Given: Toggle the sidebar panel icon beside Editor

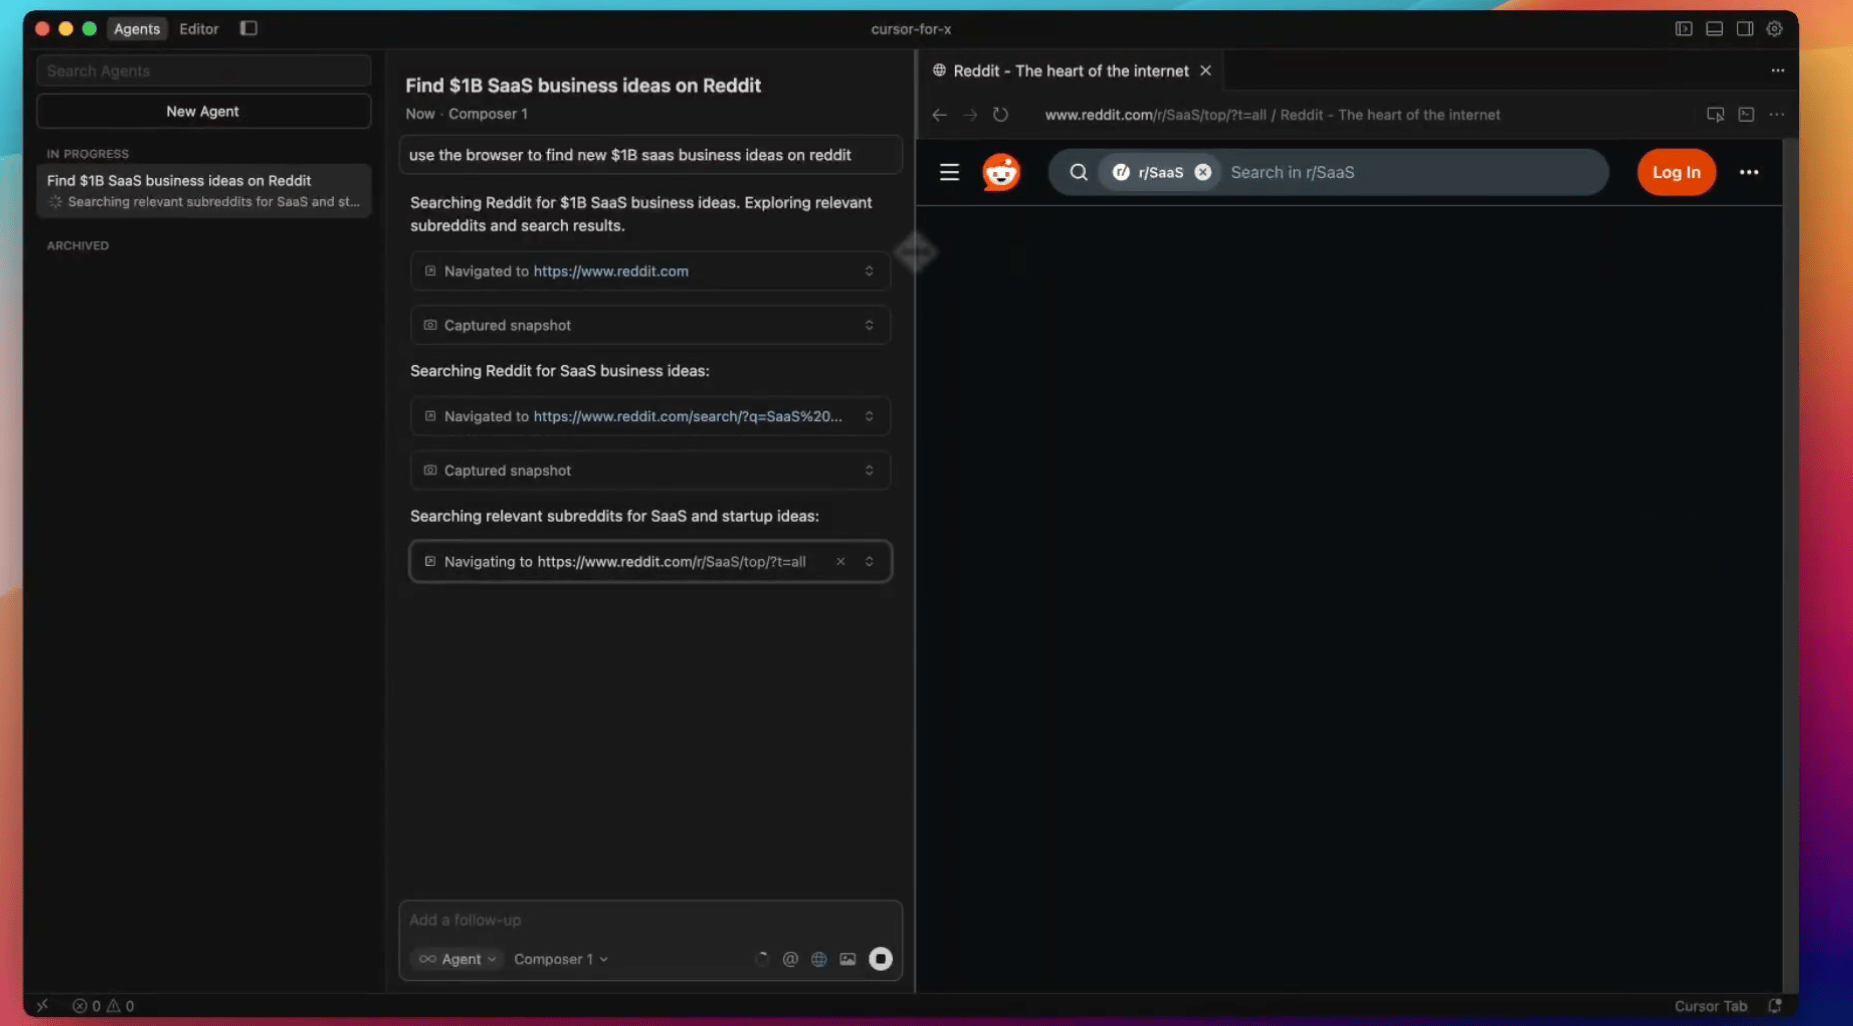Looking at the screenshot, I should pos(249,28).
